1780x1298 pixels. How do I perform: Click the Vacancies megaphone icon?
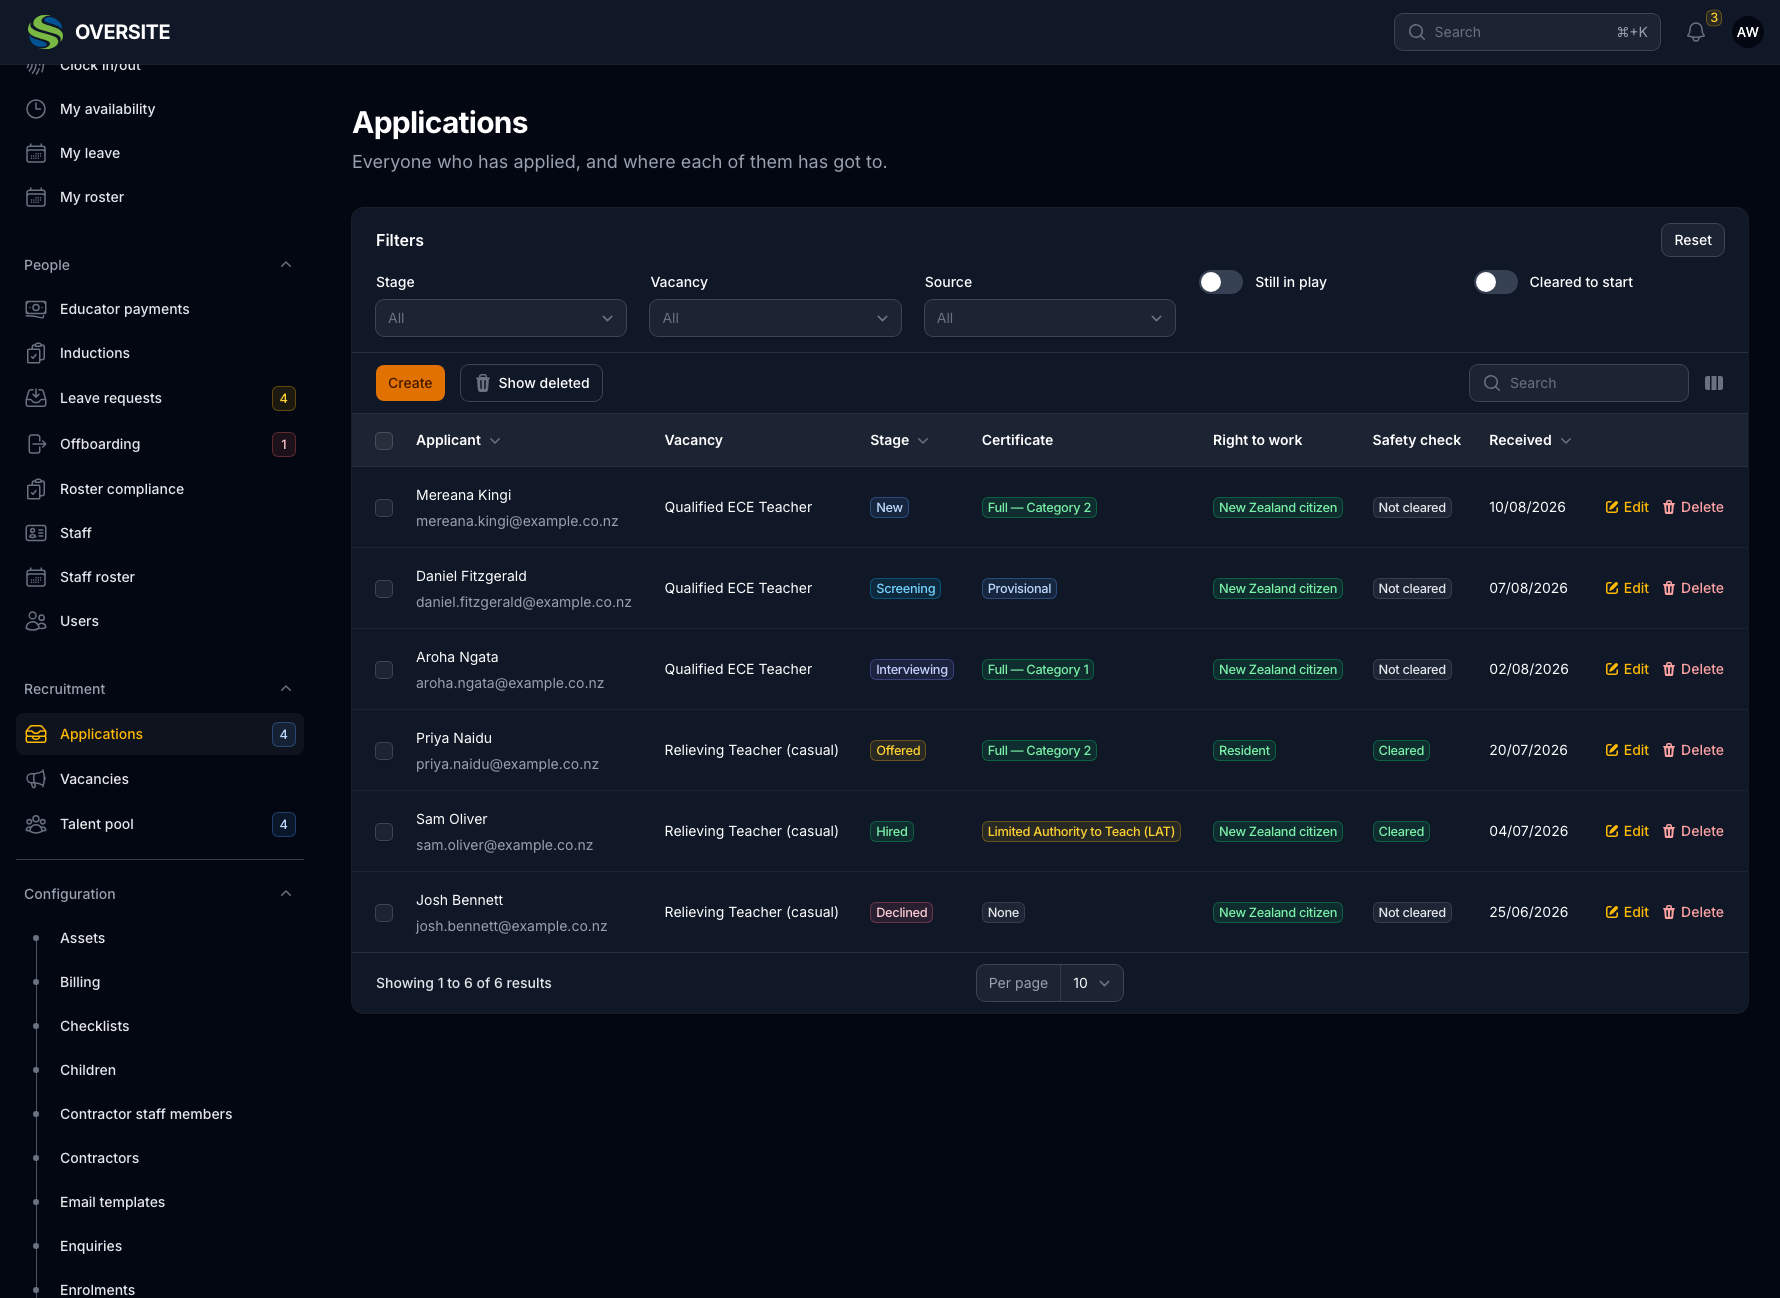(x=36, y=779)
